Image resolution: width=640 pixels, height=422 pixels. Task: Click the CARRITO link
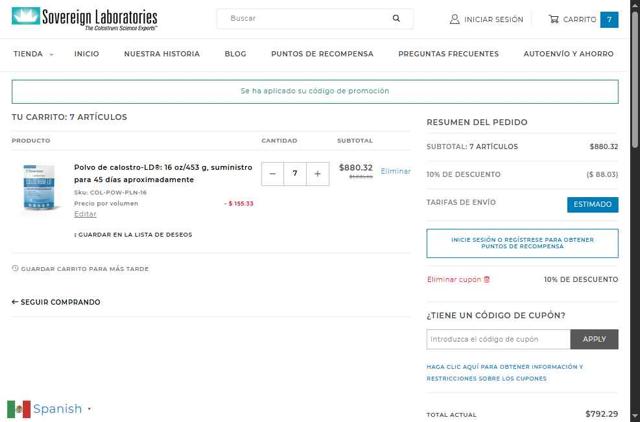tap(580, 20)
